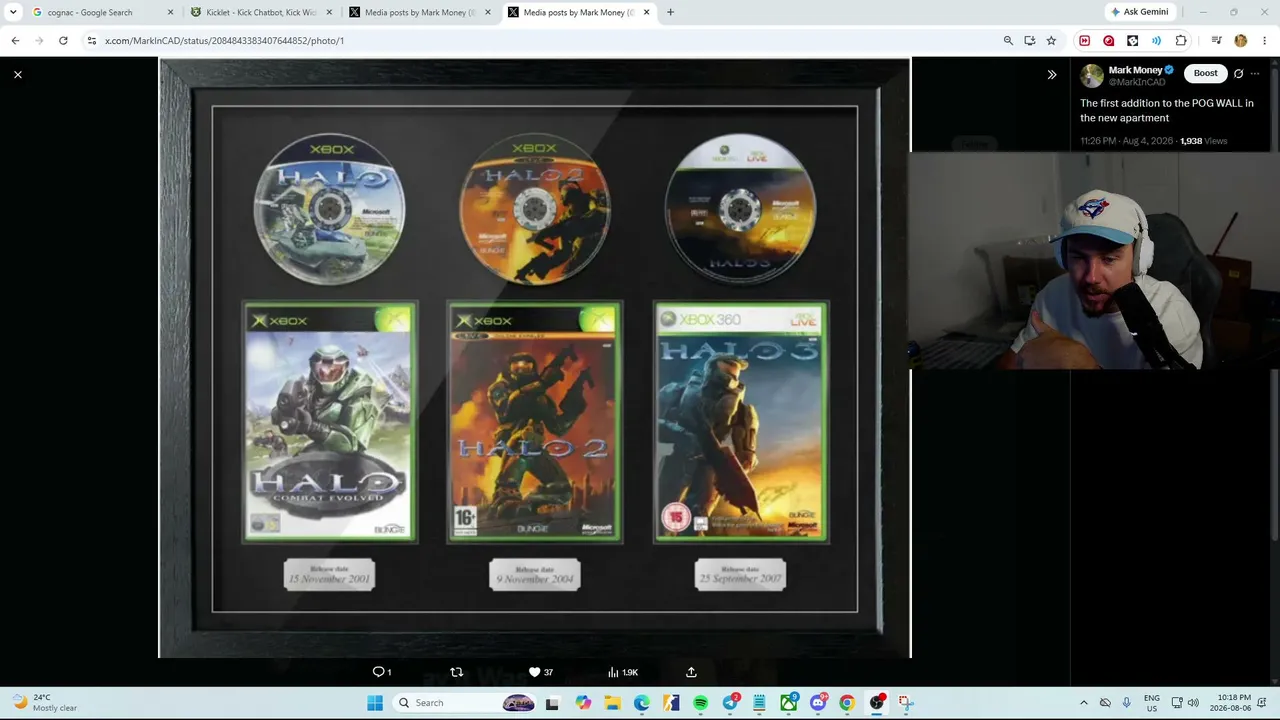
Task: Expand the Chrome tab search dropdown
Action: [x=13, y=12]
